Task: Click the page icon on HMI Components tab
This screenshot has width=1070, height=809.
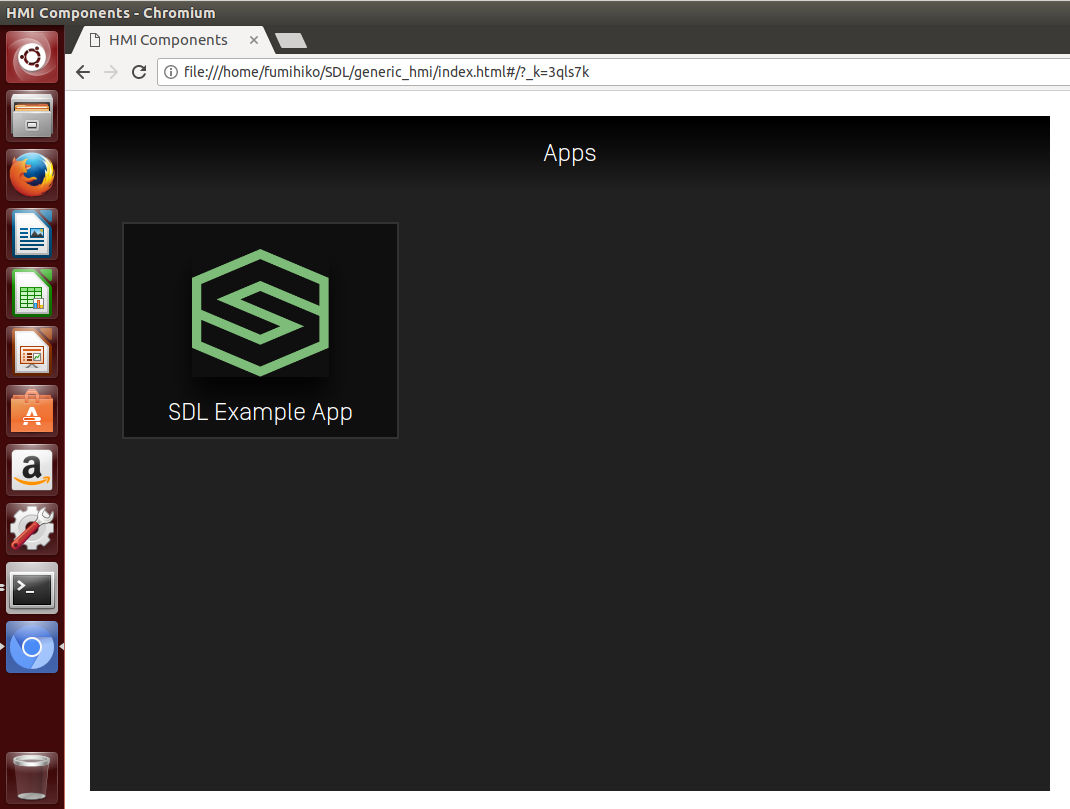Action: point(95,40)
